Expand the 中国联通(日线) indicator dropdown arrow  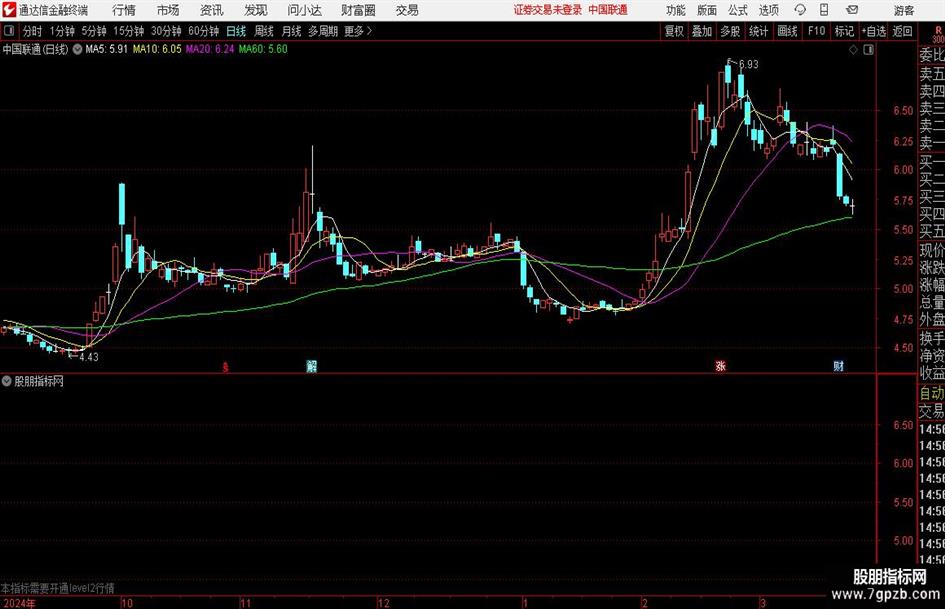[x=78, y=49]
